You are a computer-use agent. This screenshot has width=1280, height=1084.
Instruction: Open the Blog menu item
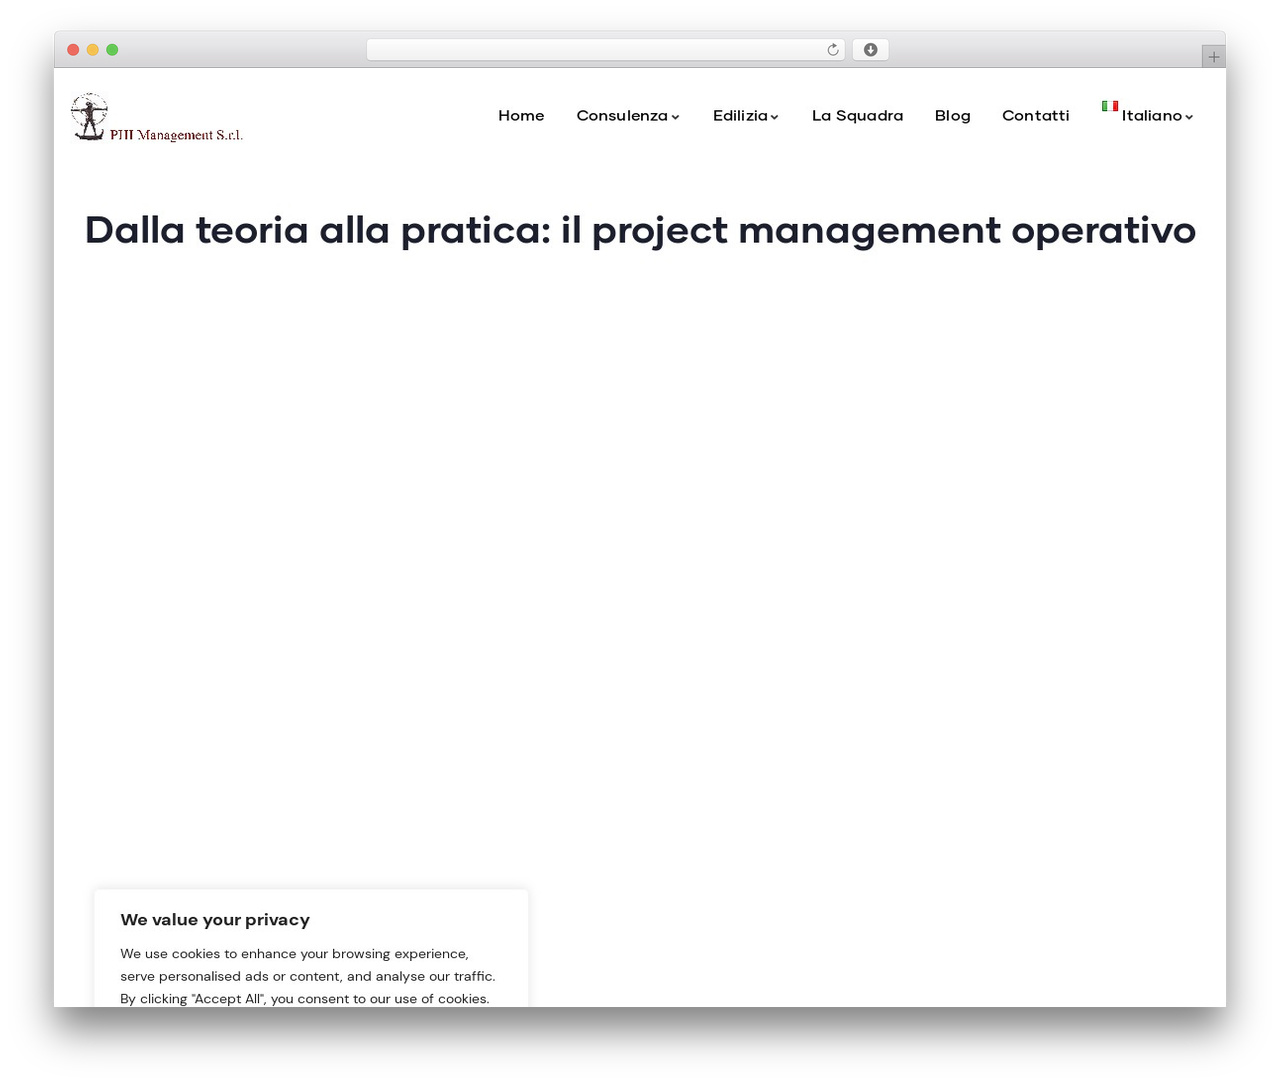click(x=952, y=116)
